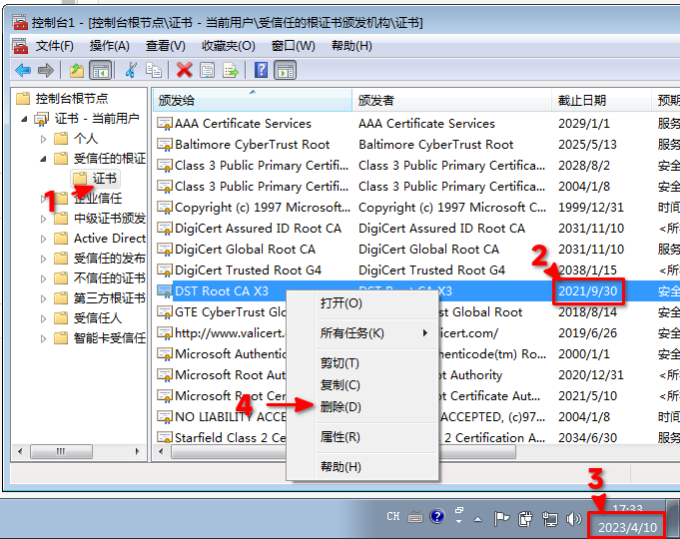The image size is (680, 539).
Task: Sort by the 截止日期 column header
Action: point(601,101)
